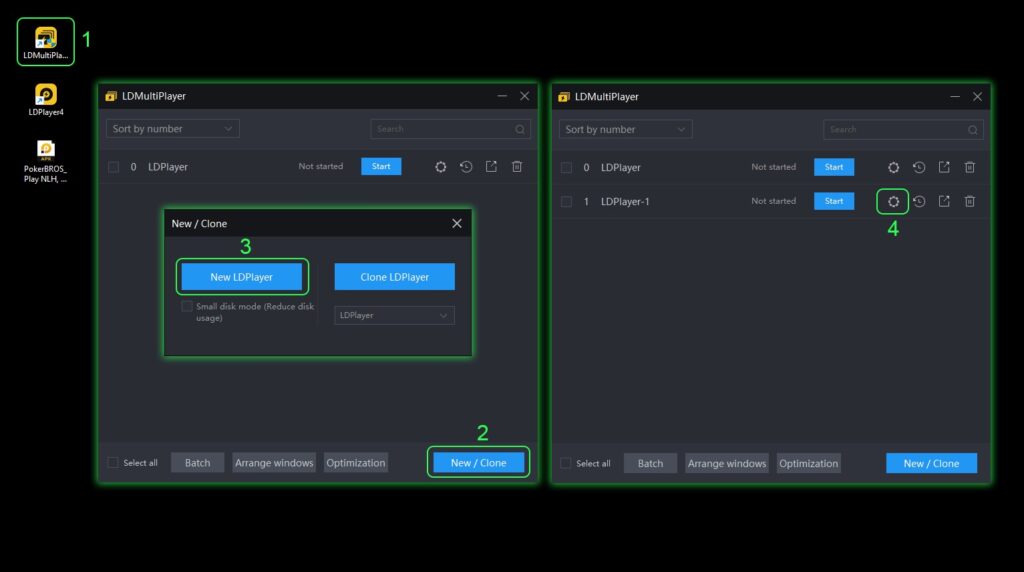Open settings gear for LDPlayer in left window
Image resolution: width=1024 pixels, height=572 pixels.
441,167
